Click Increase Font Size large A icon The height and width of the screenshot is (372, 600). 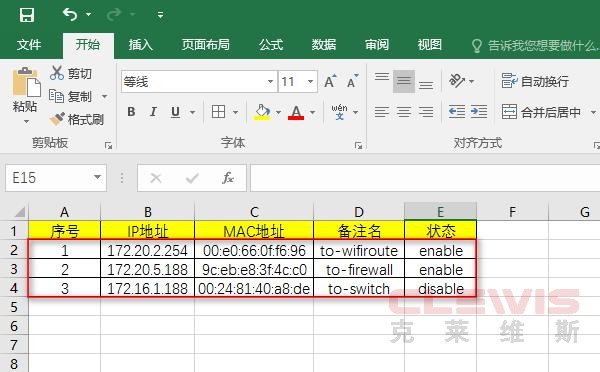(331, 81)
